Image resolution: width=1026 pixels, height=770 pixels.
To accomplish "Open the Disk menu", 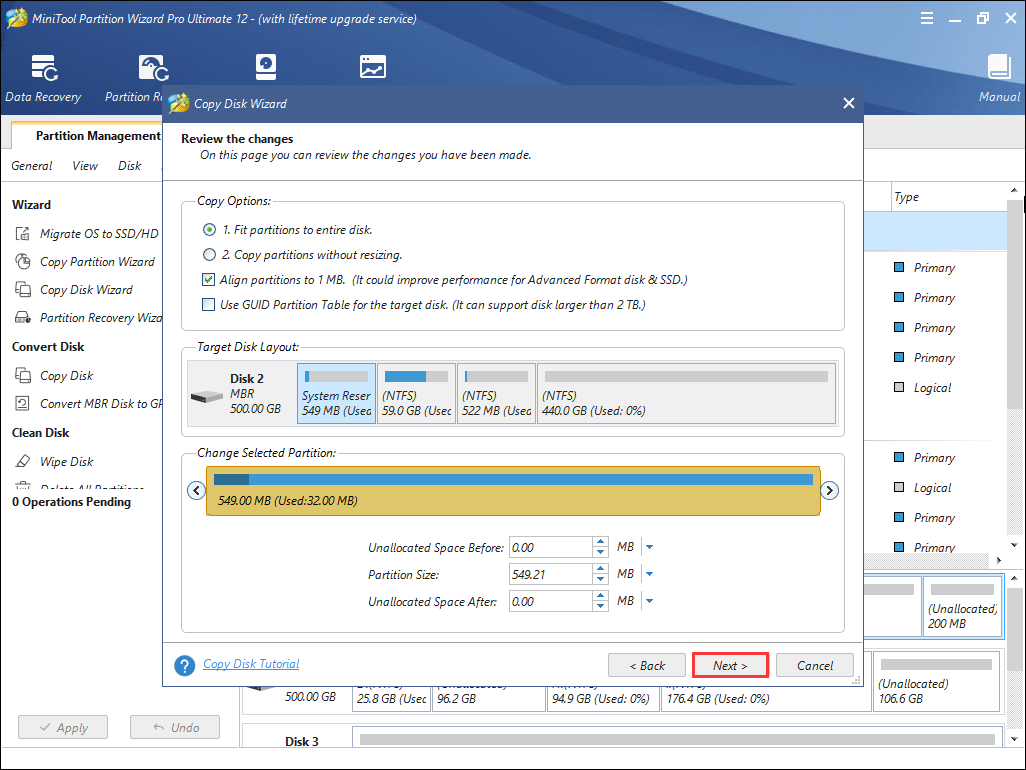I will tap(130, 166).
